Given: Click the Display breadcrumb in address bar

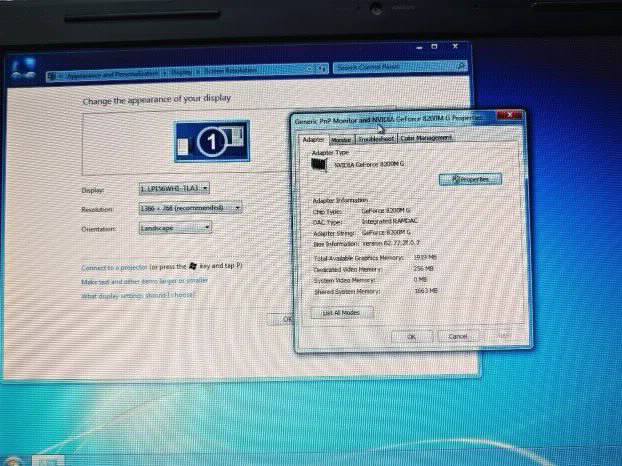Looking at the screenshot, I should tap(180, 72).
